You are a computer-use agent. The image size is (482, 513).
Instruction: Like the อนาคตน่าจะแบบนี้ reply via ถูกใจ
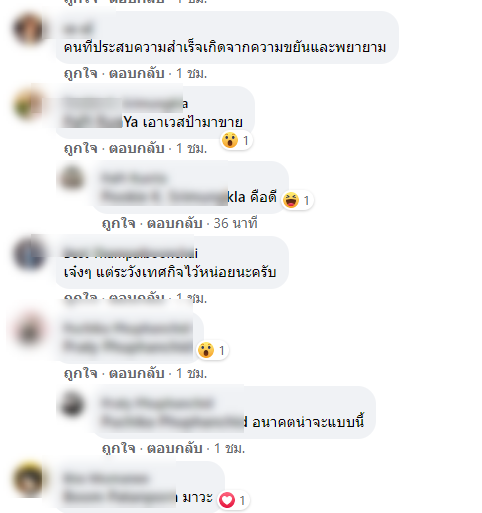119,448
